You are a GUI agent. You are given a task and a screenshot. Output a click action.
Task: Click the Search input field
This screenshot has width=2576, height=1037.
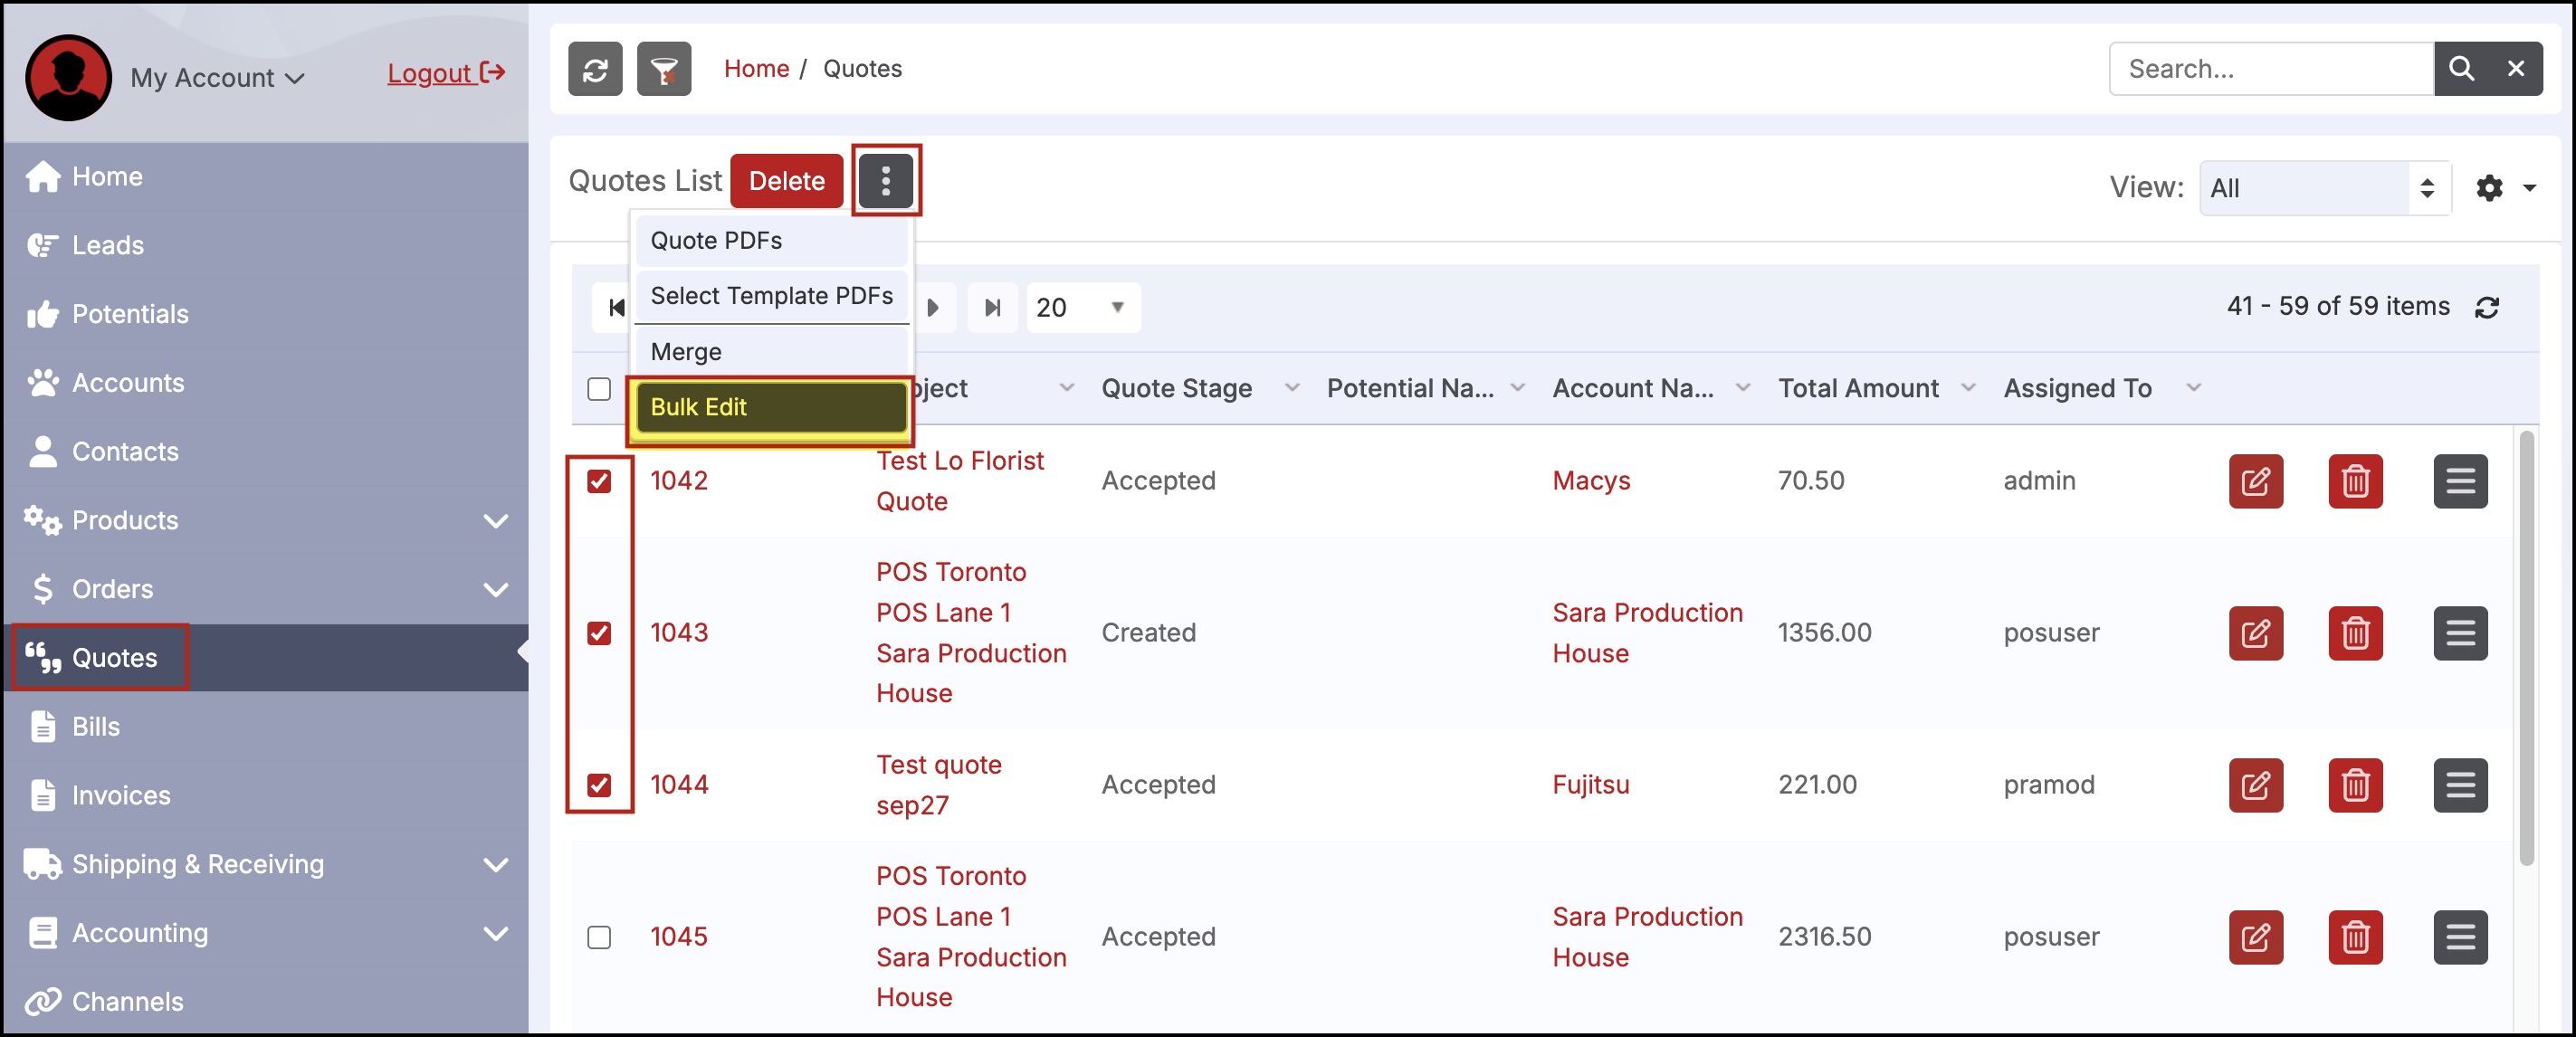pos(2270,69)
